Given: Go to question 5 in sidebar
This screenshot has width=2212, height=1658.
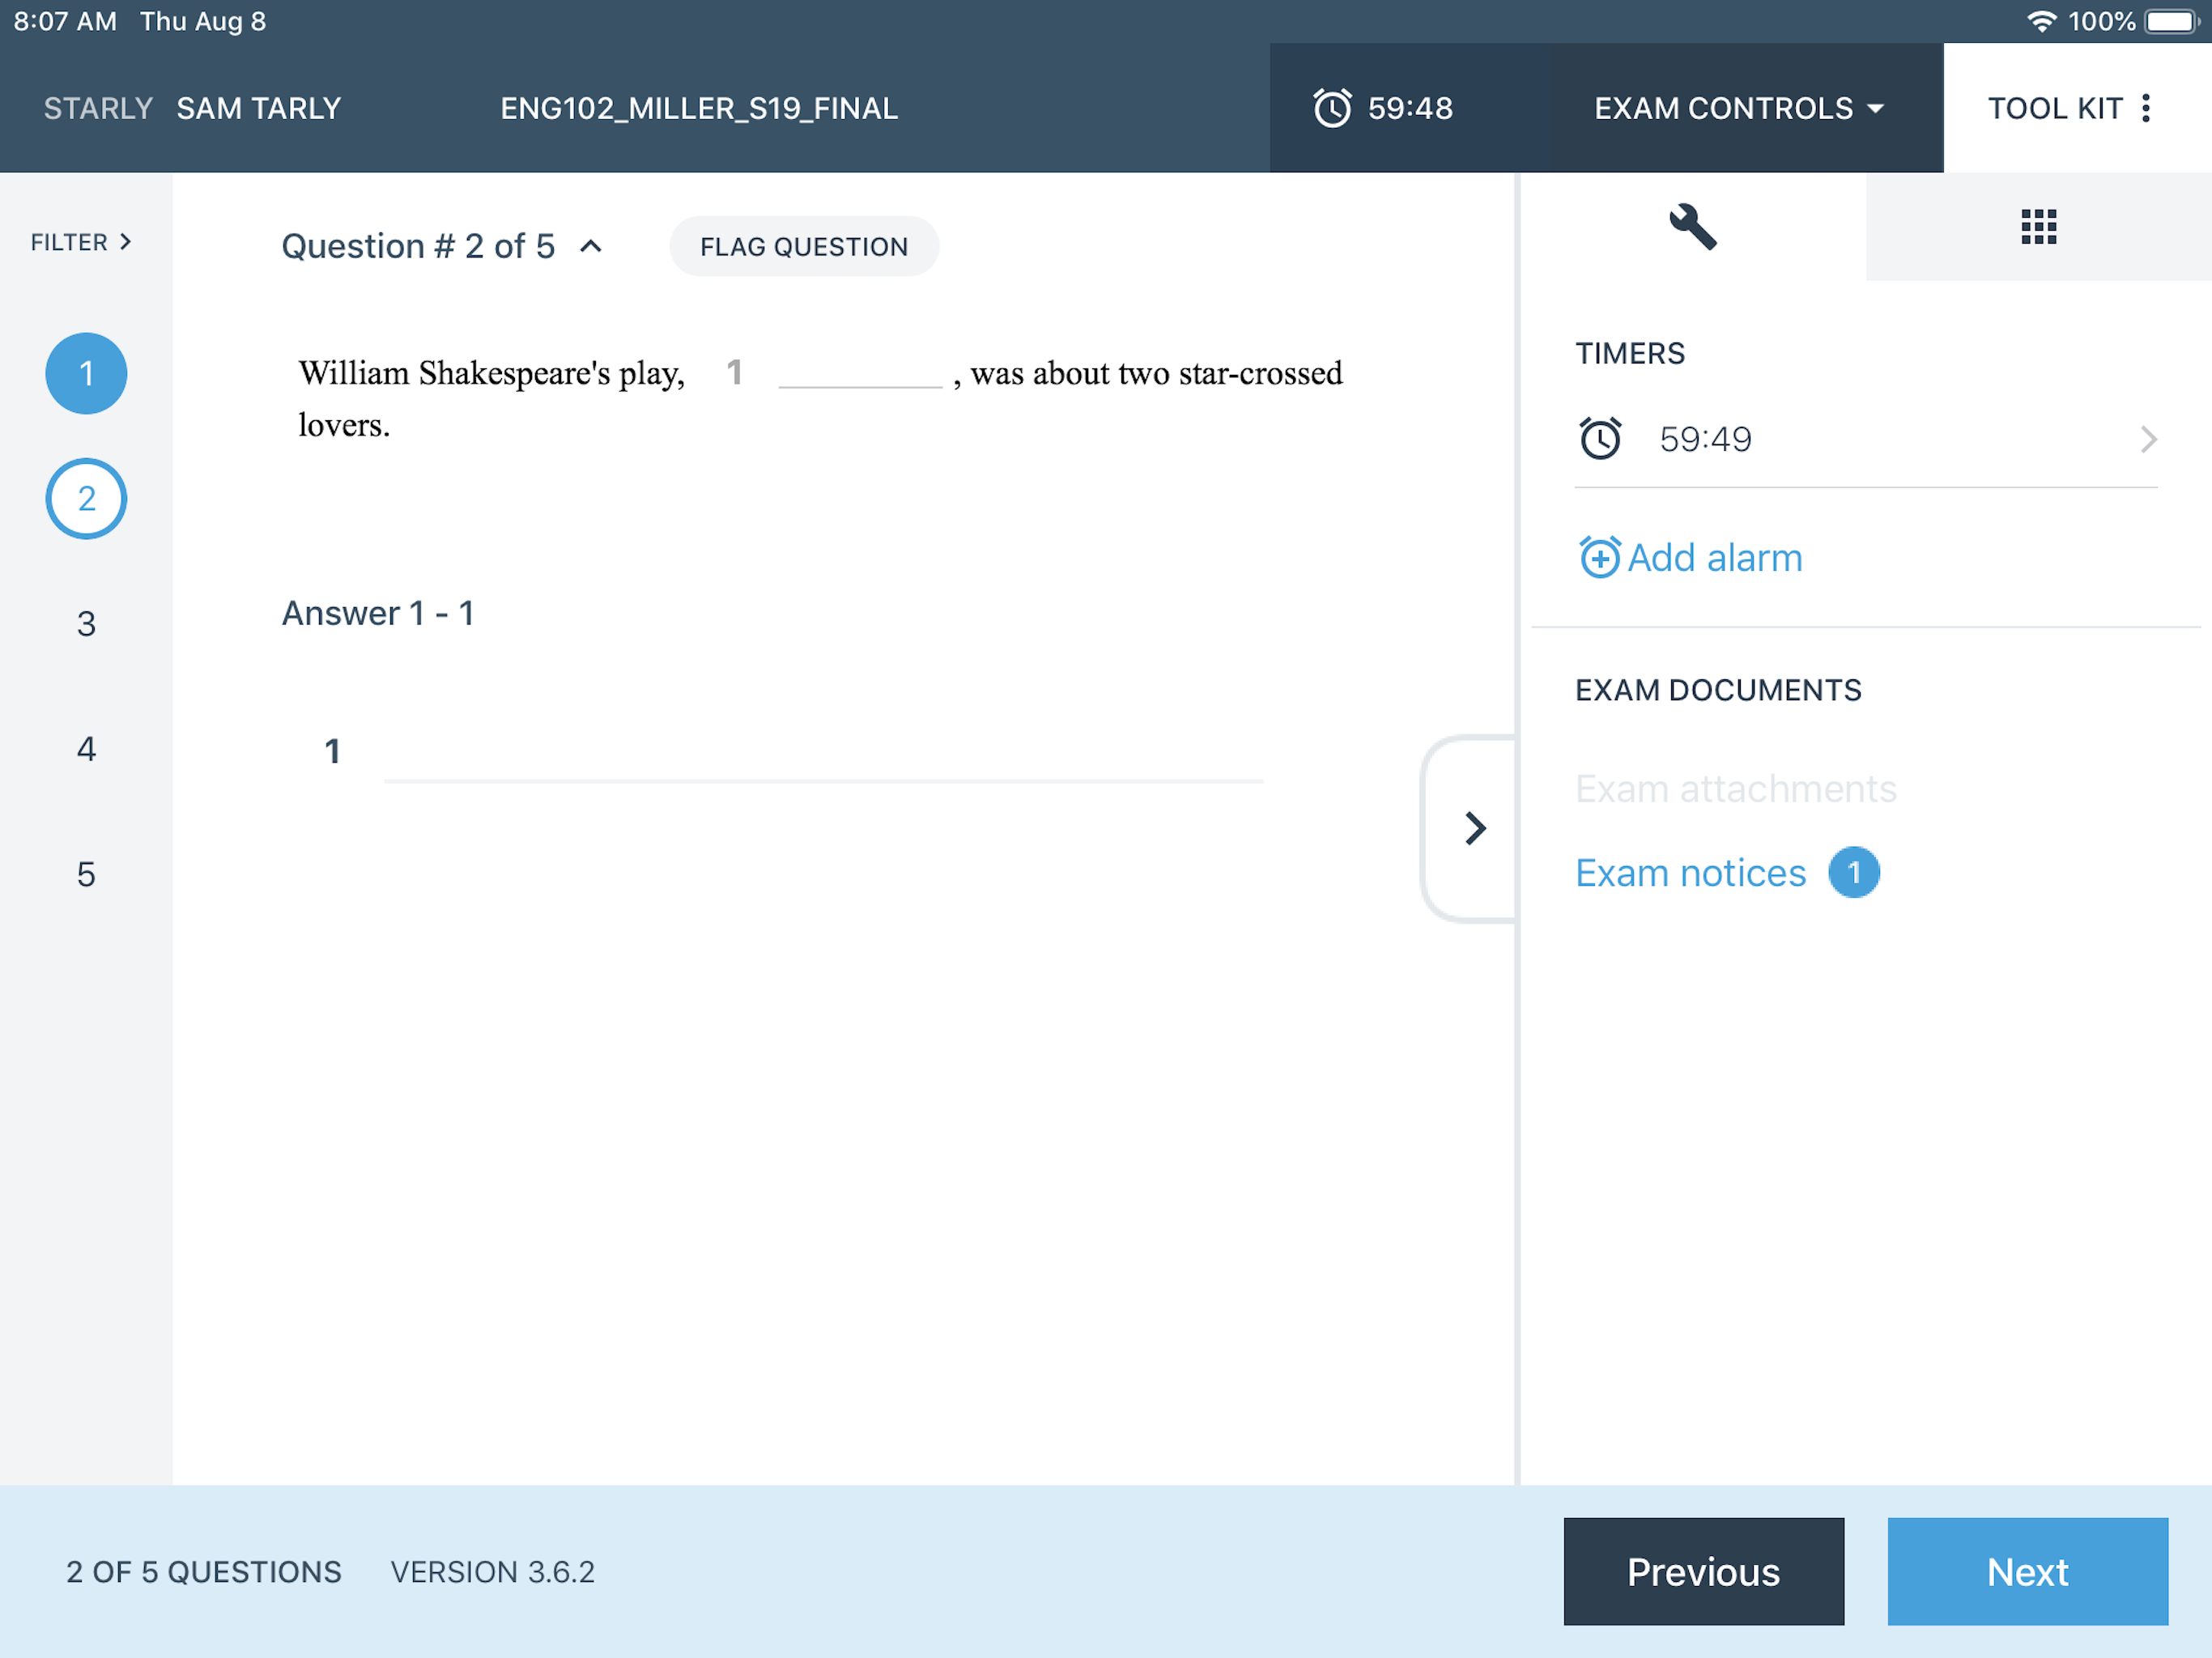Looking at the screenshot, I should tap(86, 874).
